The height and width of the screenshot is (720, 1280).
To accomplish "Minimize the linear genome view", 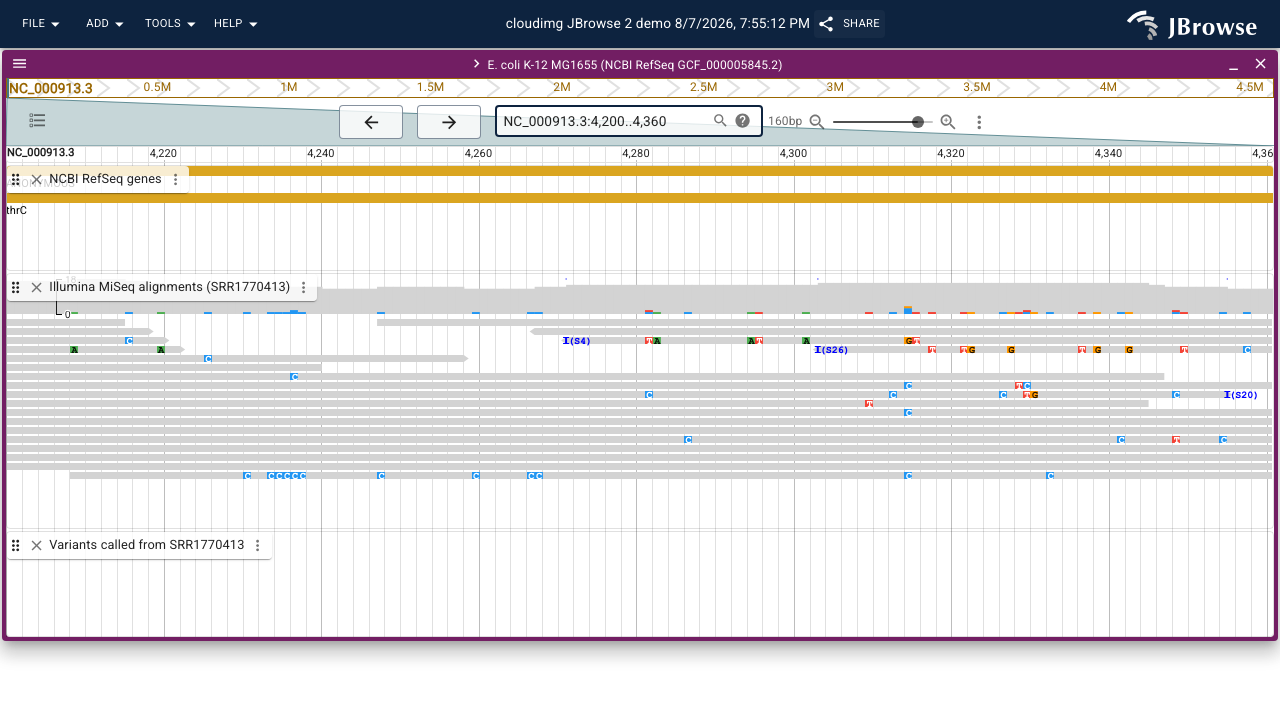I will point(1234,64).
